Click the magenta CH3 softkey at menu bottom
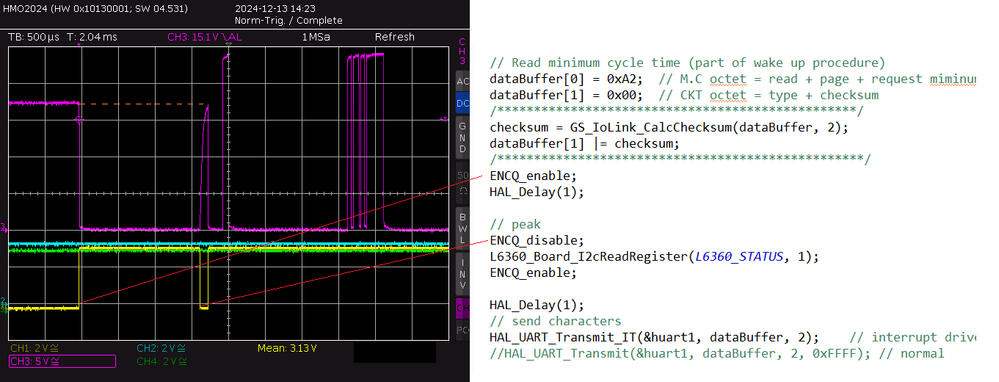Viewport: 999px width, 382px height. pos(463,308)
